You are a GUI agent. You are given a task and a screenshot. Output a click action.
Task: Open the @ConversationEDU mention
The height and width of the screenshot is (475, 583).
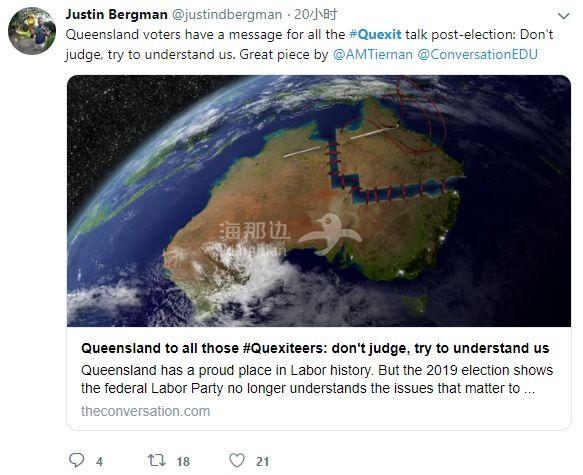click(477, 55)
